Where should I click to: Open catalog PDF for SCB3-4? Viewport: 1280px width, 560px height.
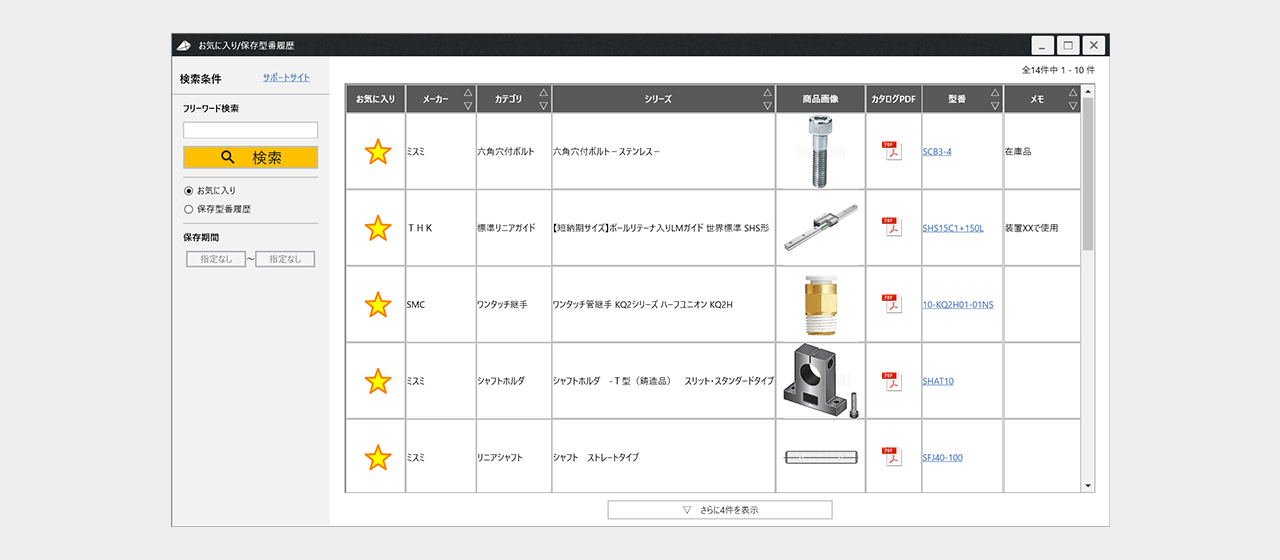(891, 151)
